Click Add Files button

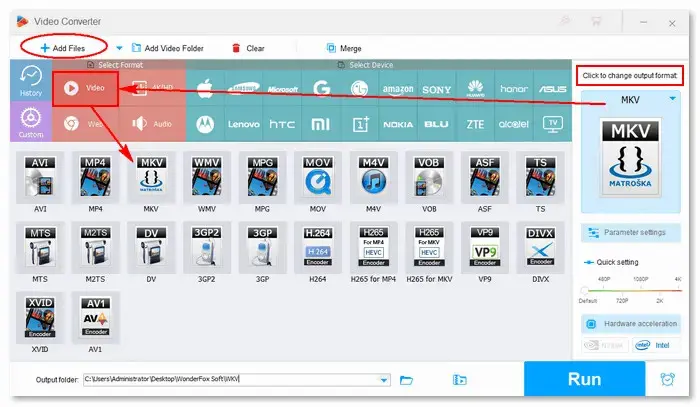click(x=63, y=48)
